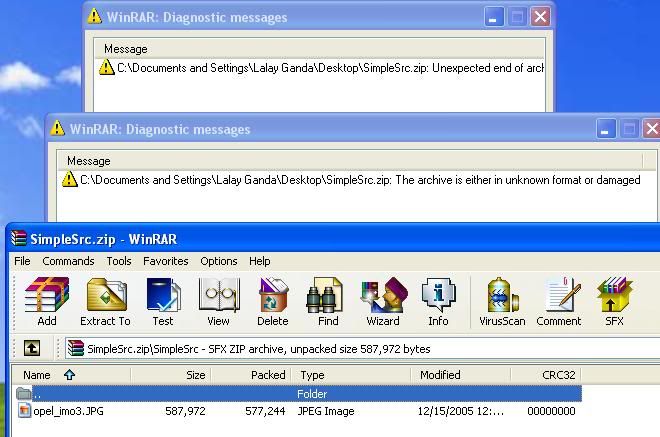Click the parent folder icon in file list
Image resolution: width=660 pixels, height=437 pixels.
coord(24,394)
